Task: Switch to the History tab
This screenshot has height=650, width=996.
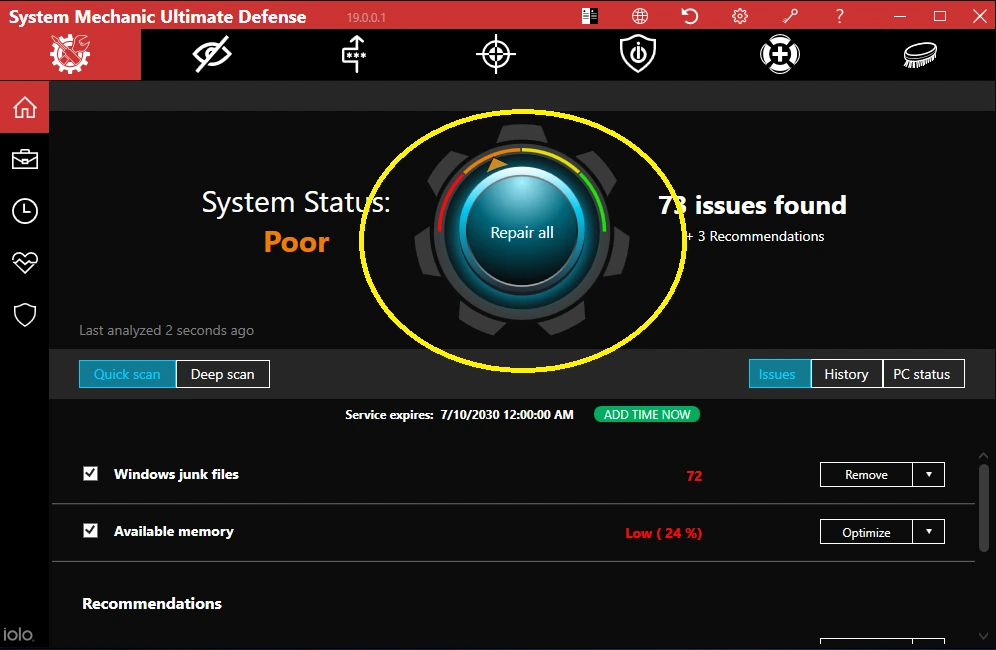Action: 846,374
